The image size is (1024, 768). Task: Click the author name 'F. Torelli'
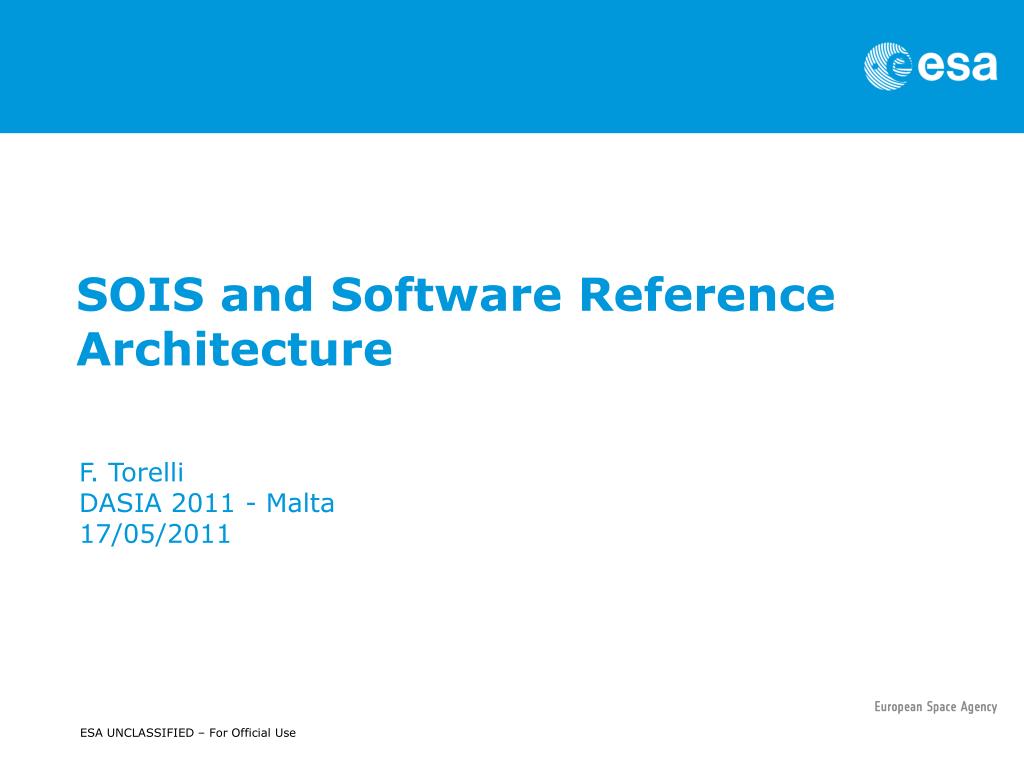(x=131, y=472)
